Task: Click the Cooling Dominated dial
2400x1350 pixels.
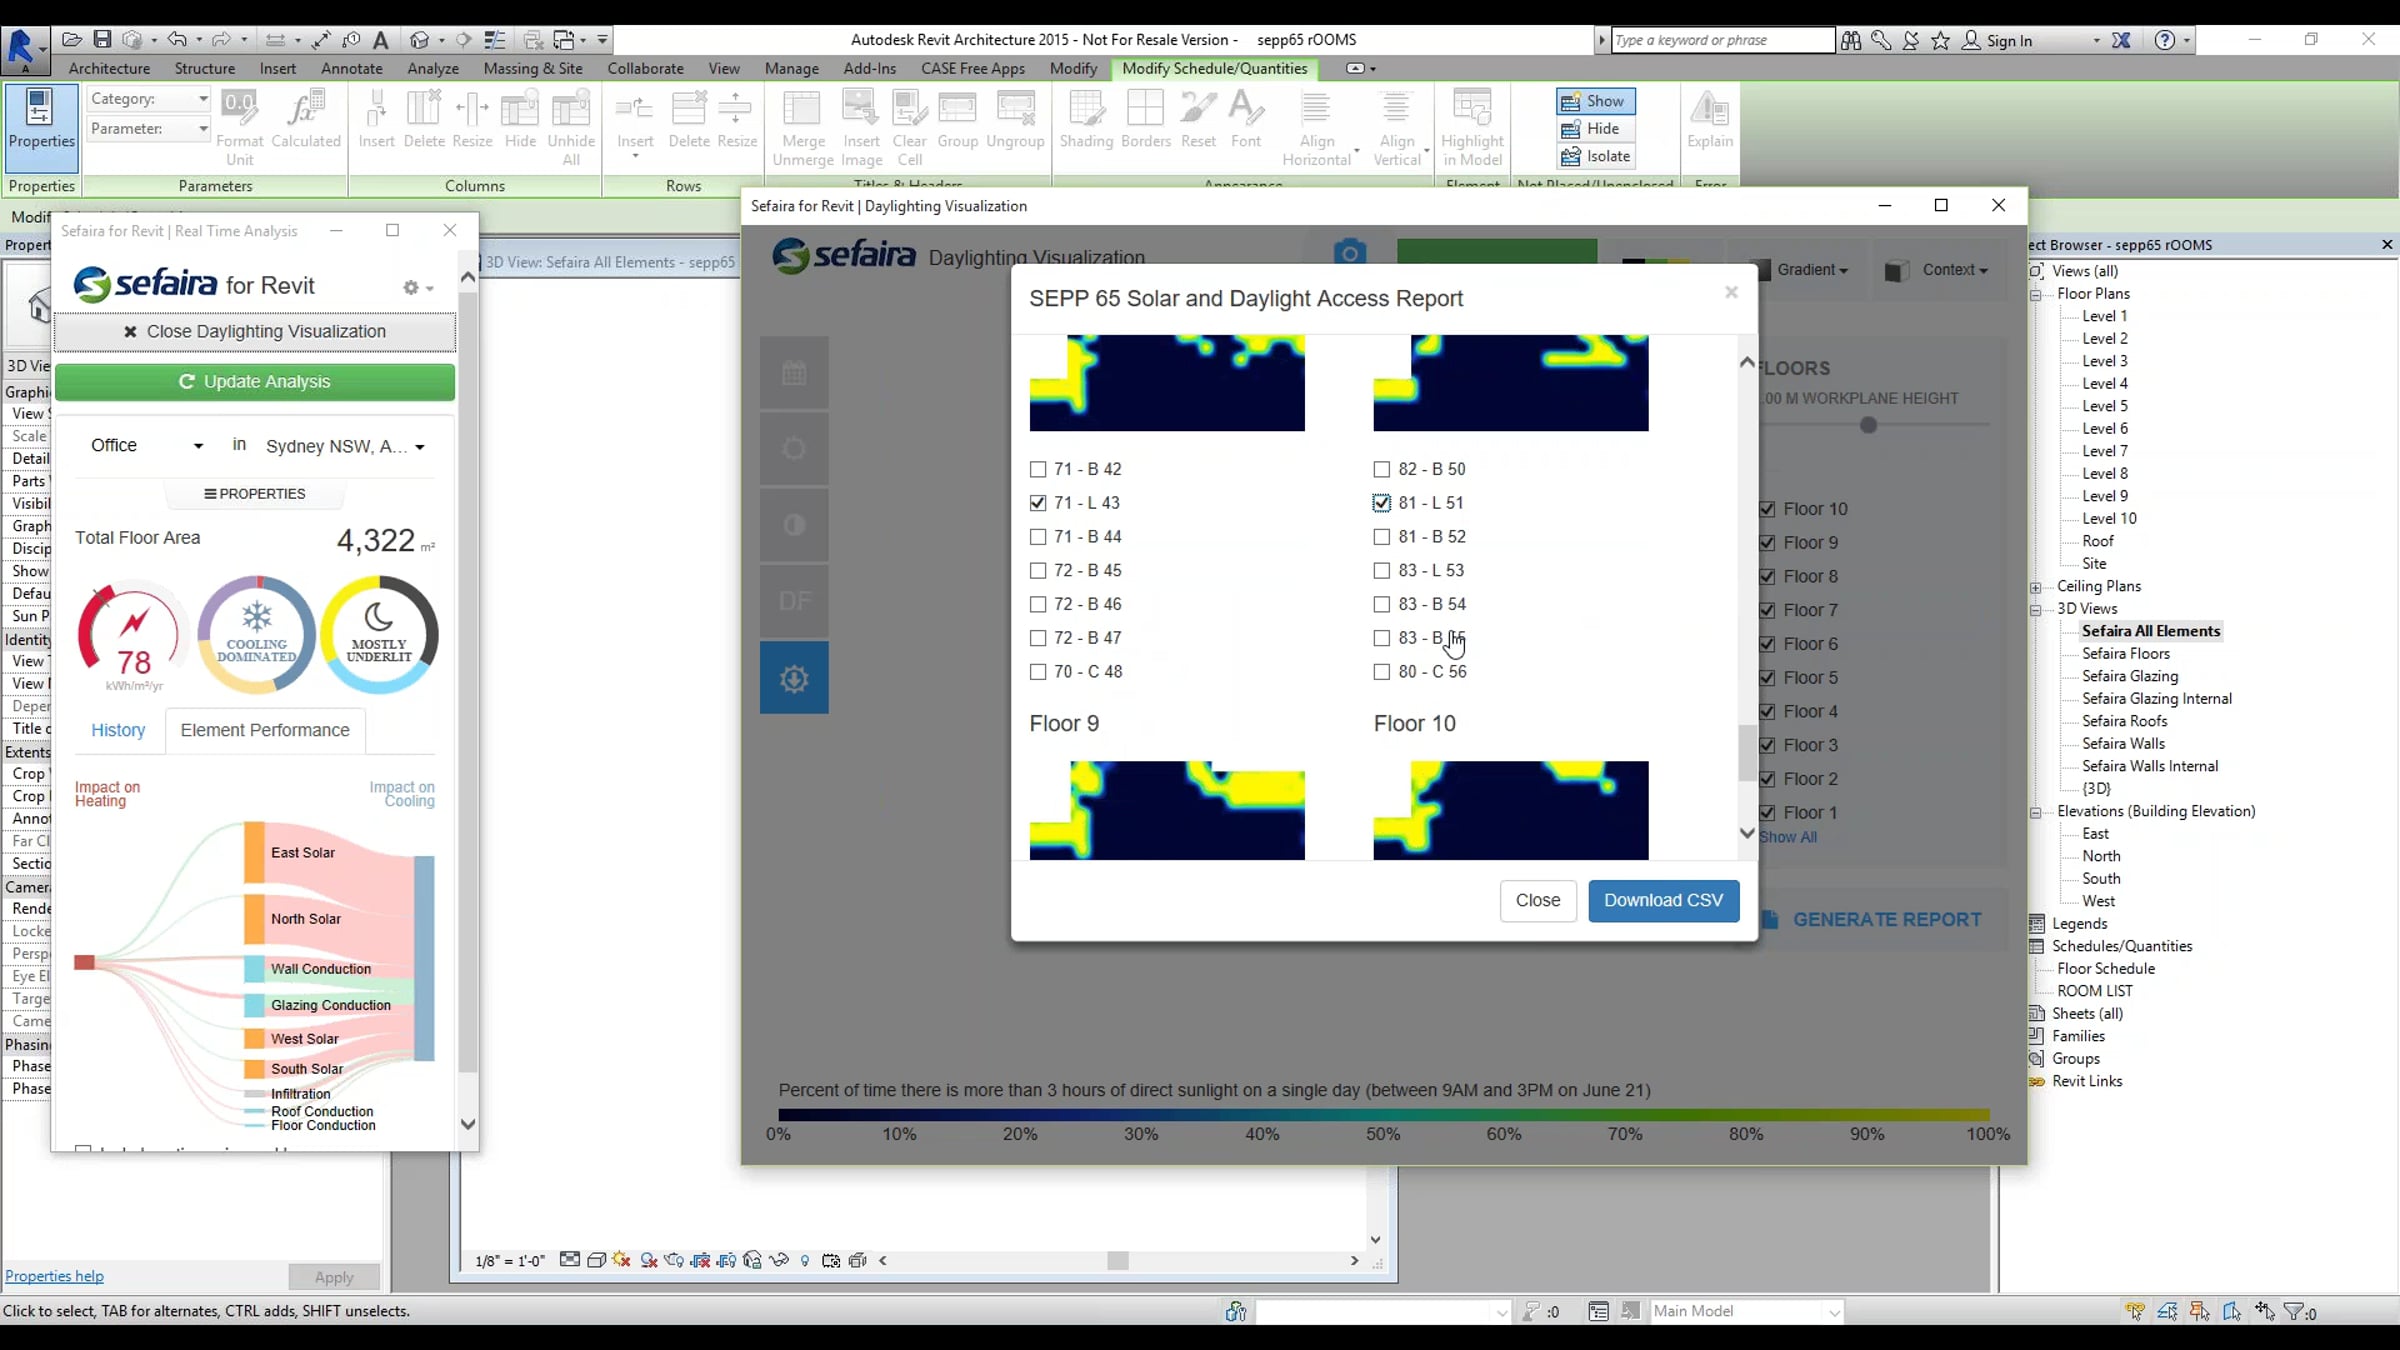Action: (x=257, y=635)
